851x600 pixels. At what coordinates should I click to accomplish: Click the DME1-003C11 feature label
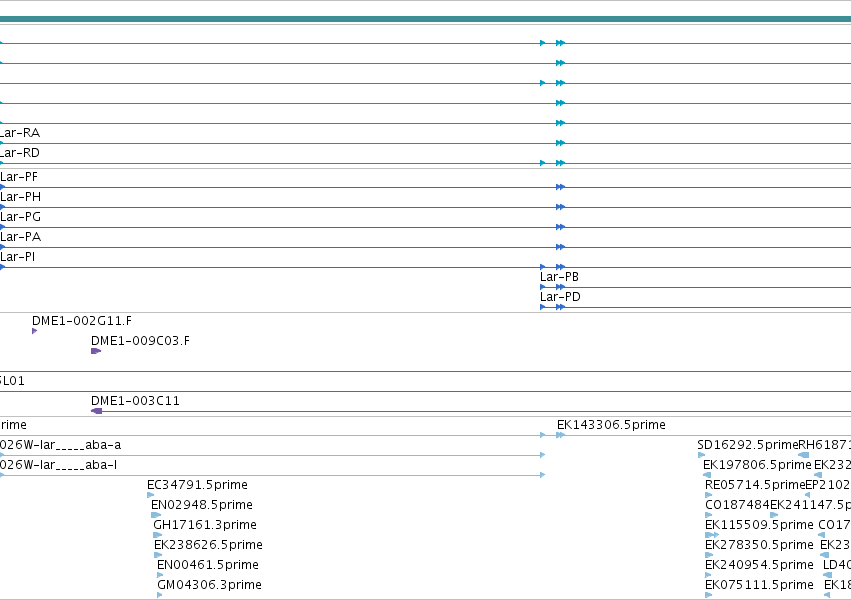(135, 401)
